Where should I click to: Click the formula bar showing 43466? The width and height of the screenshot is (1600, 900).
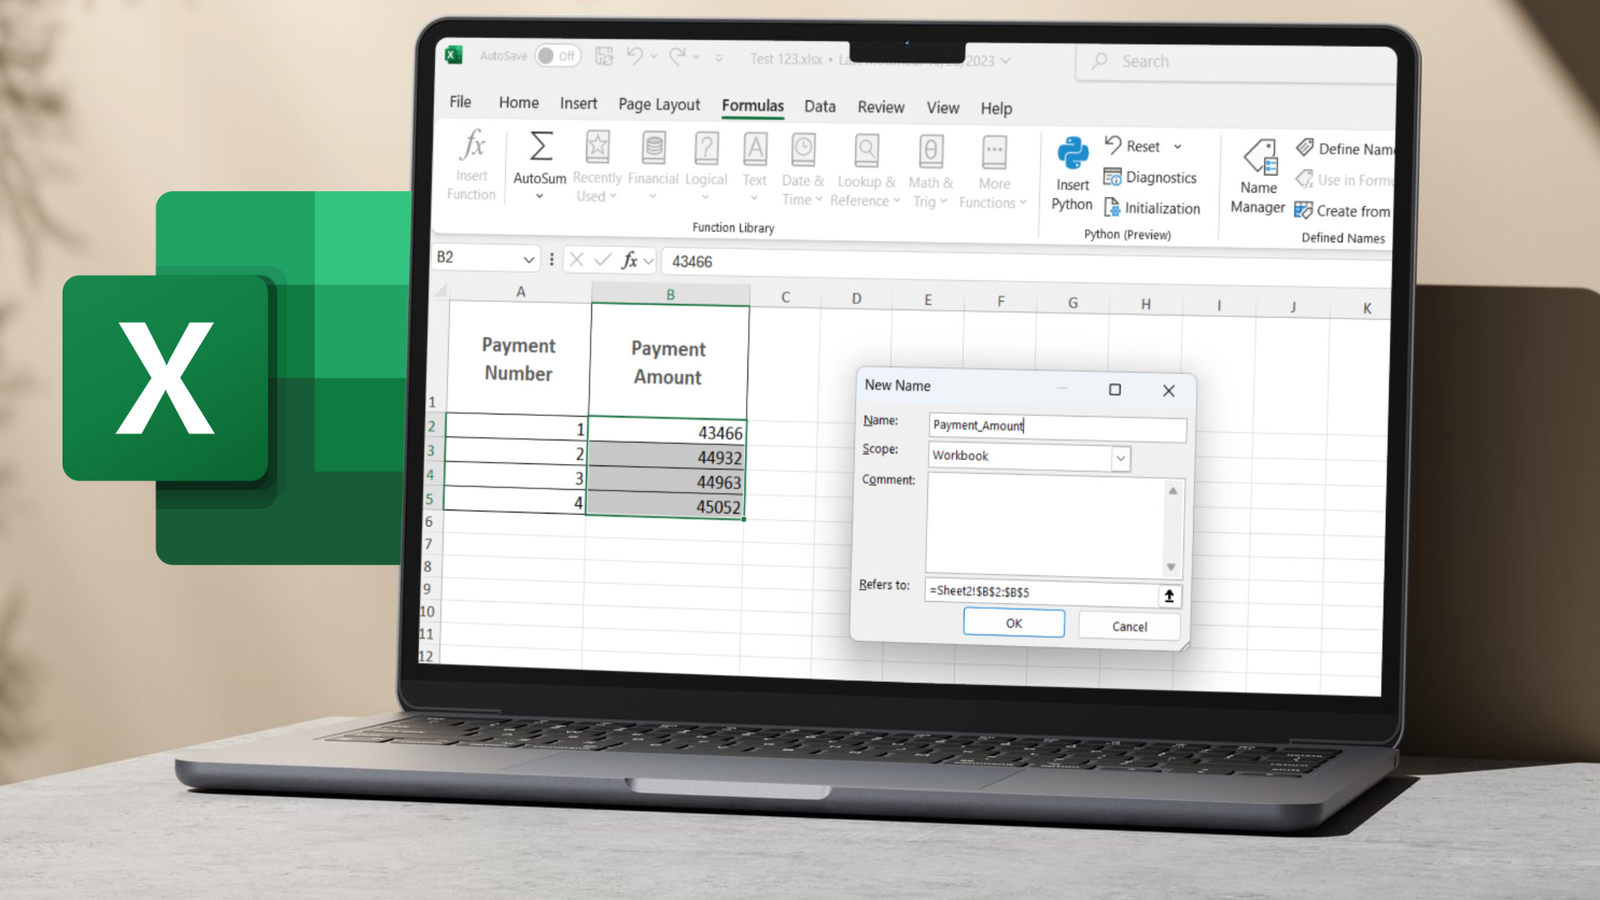point(1027,265)
